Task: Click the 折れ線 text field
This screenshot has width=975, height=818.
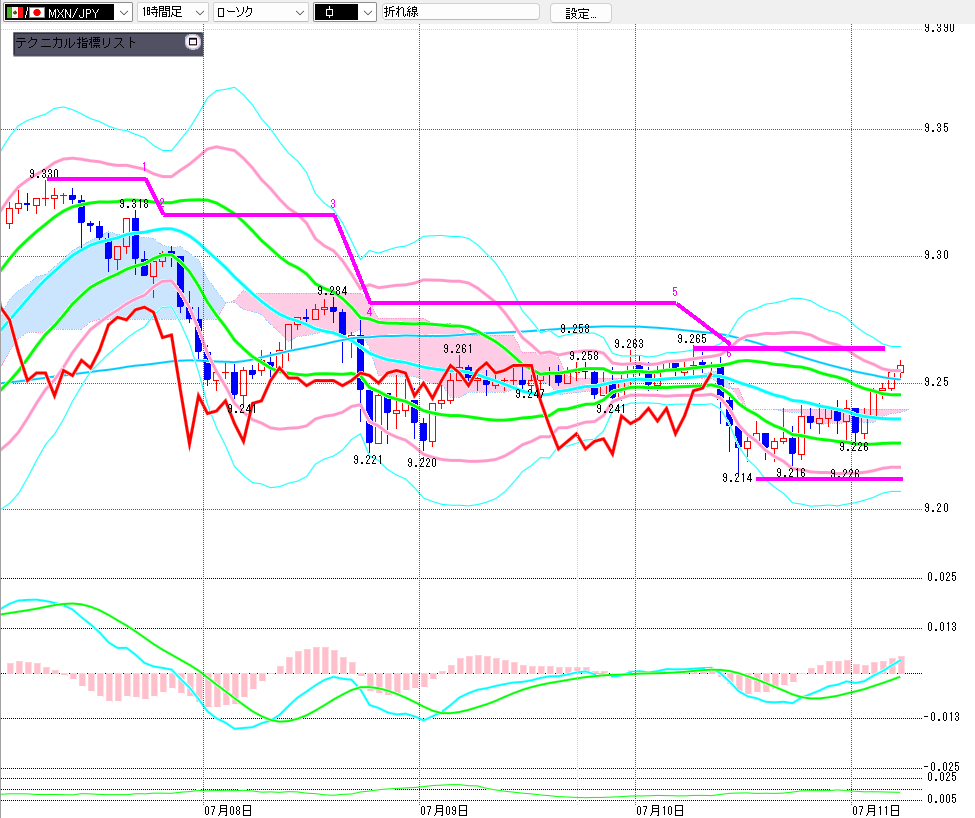Action: click(460, 12)
